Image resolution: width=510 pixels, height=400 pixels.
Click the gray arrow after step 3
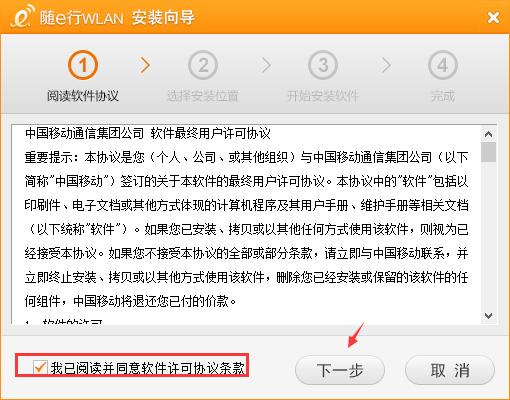[386, 65]
